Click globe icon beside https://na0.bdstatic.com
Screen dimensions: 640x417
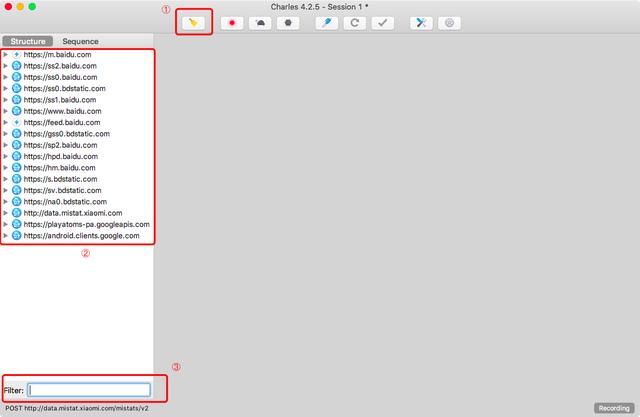(17, 202)
